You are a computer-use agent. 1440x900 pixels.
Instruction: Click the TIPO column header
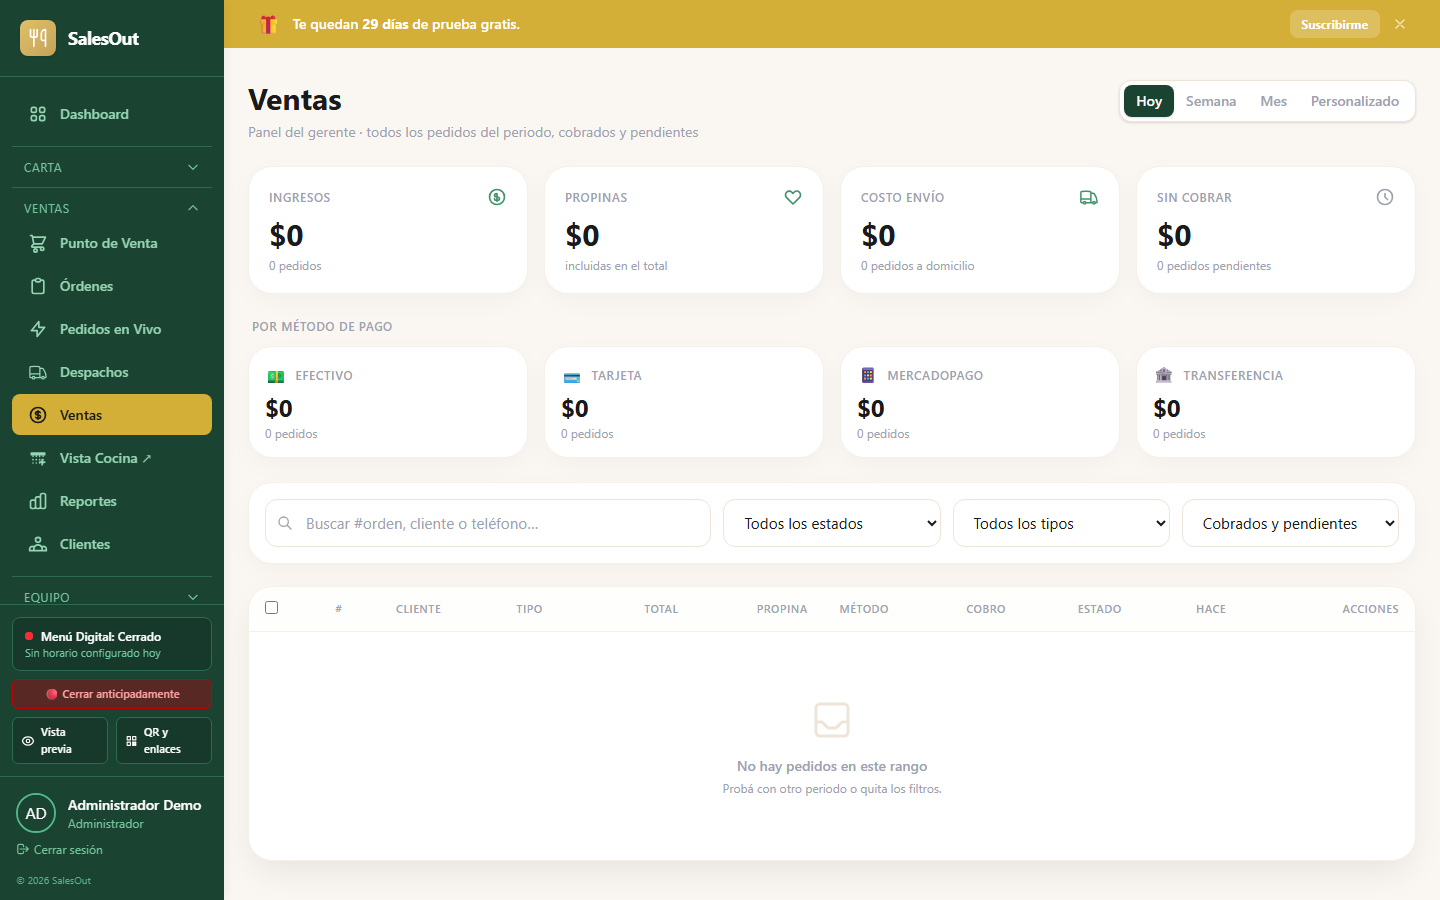click(529, 609)
